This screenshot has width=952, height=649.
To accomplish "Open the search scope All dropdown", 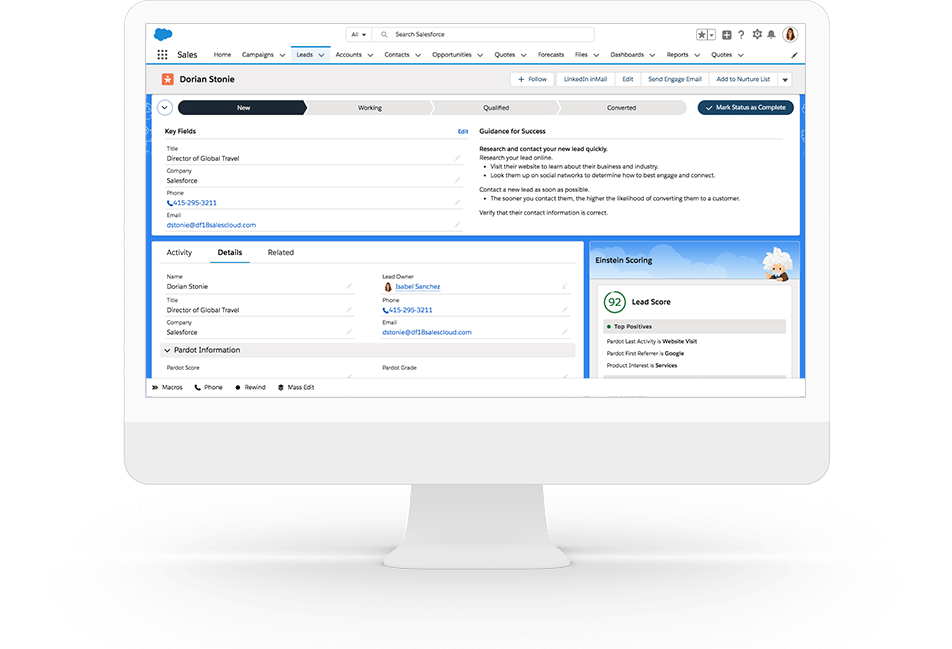I will (358, 34).
